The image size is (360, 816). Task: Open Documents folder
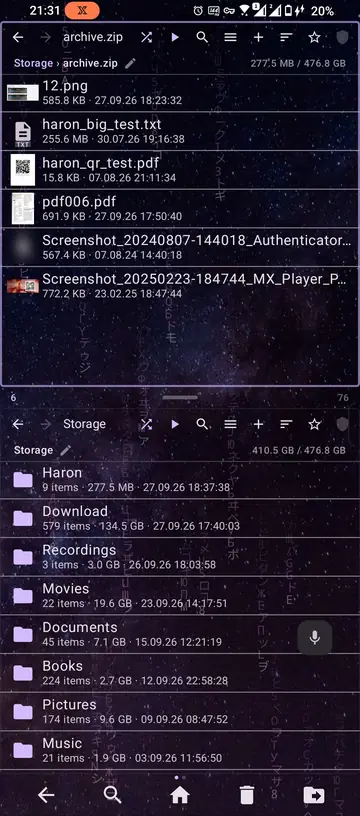click(x=180, y=633)
